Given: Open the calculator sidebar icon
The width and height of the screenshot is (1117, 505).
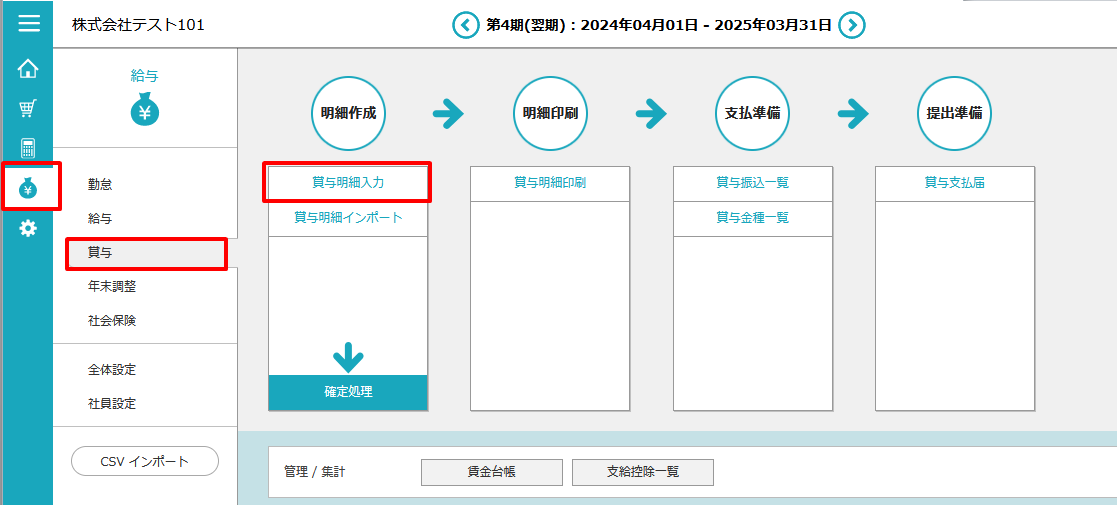Looking at the screenshot, I should (x=28, y=148).
